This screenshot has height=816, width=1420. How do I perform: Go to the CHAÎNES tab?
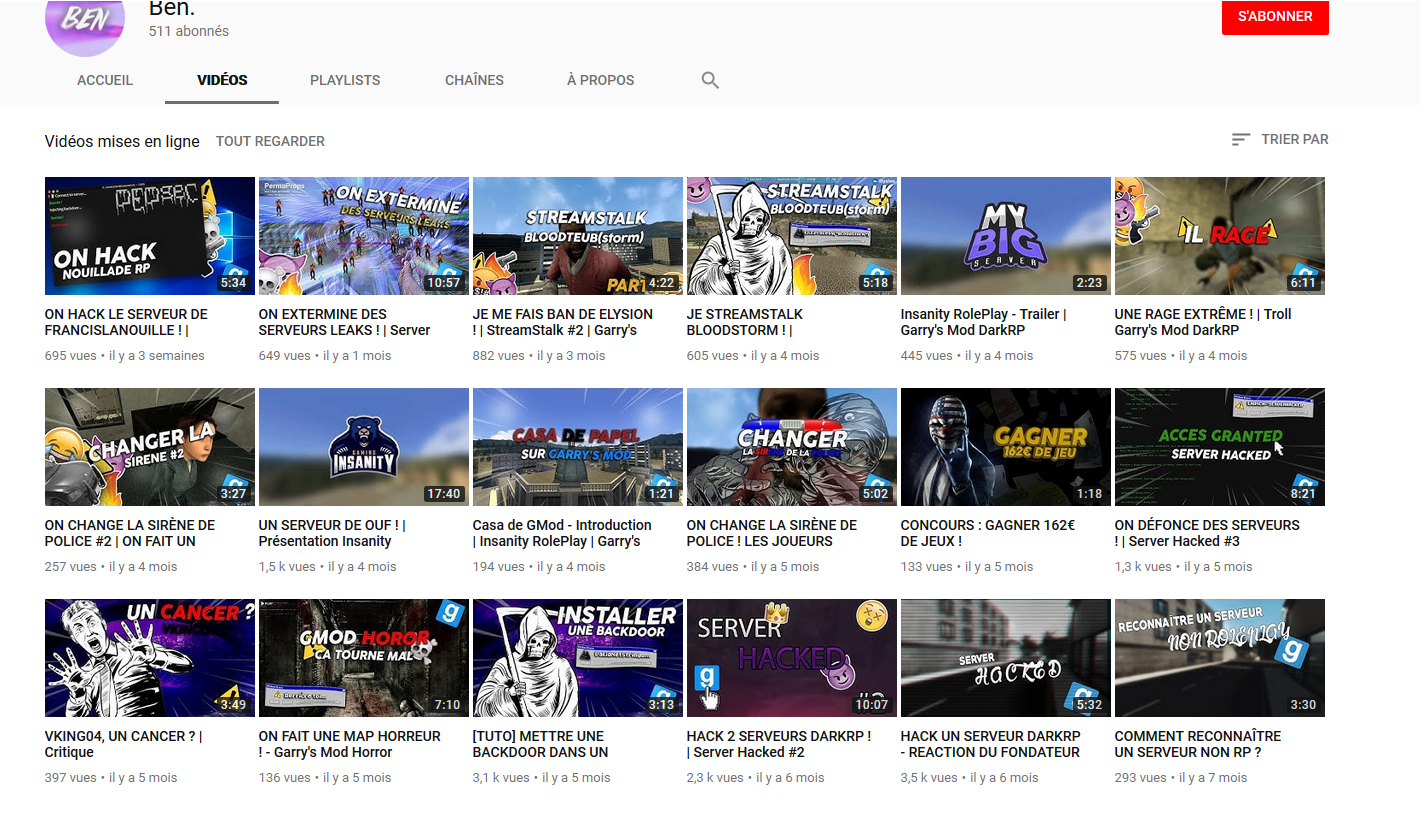474,80
